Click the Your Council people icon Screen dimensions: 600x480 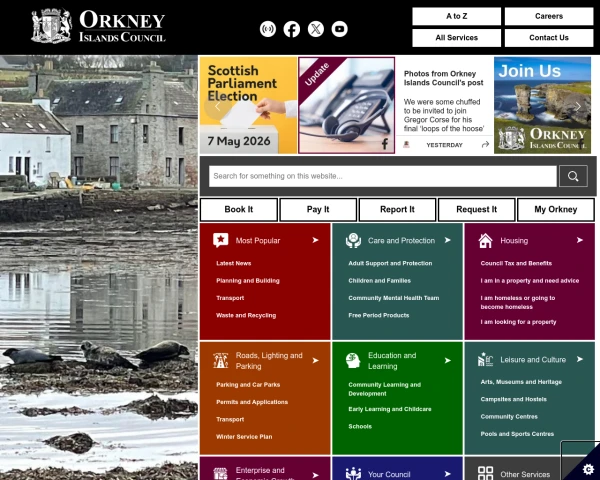pos(353,474)
